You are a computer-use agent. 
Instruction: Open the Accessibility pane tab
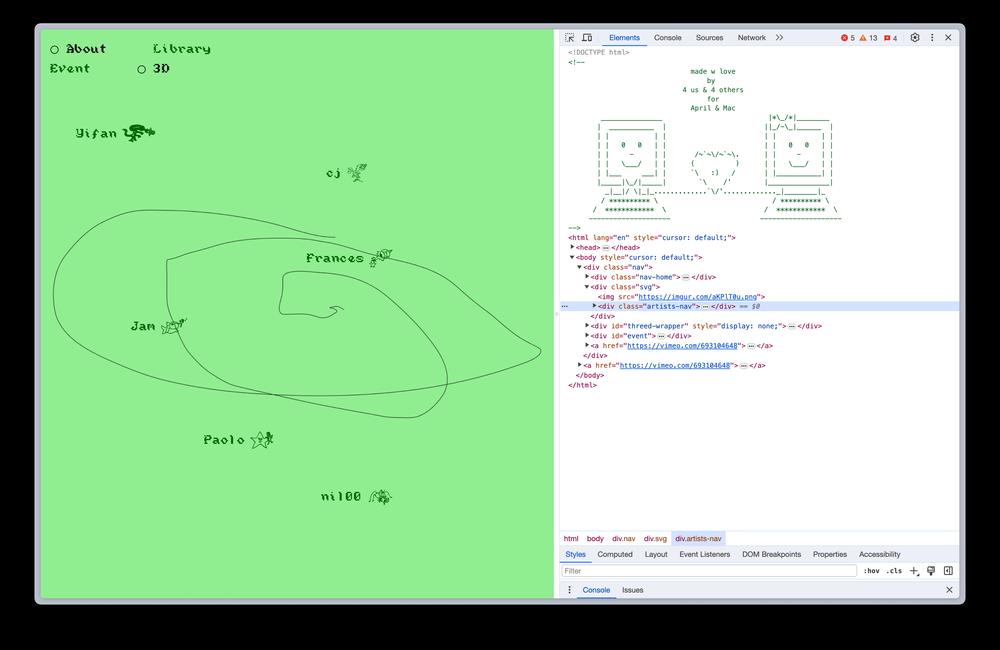click(879, 554)
